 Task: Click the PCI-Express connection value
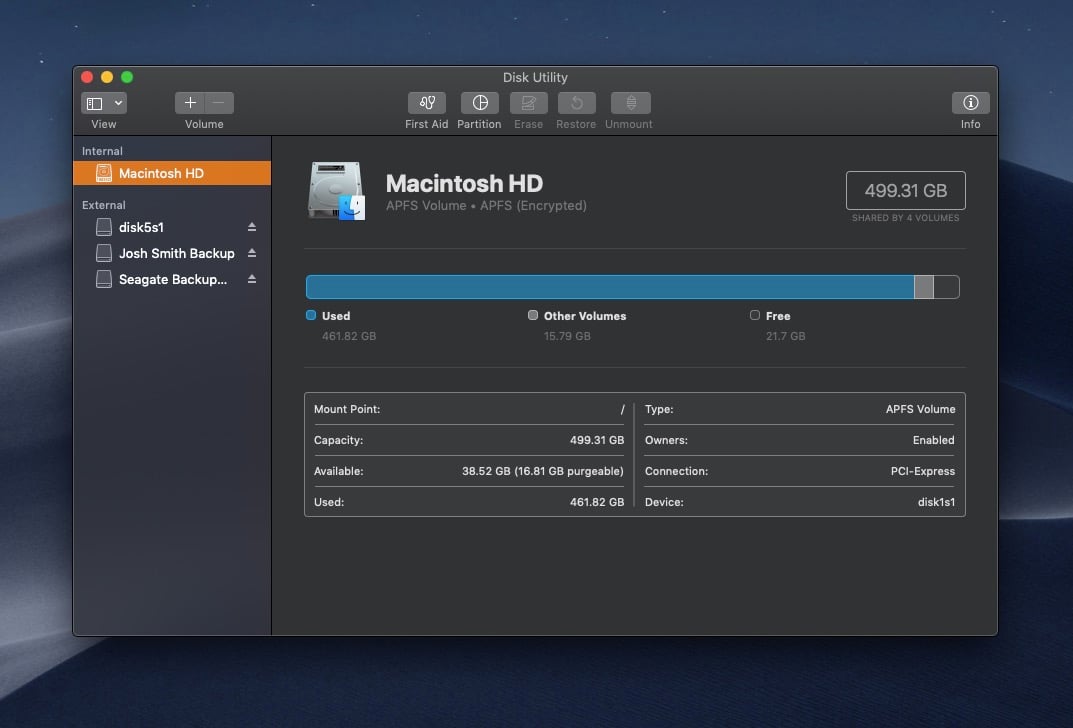coord(922,471)
